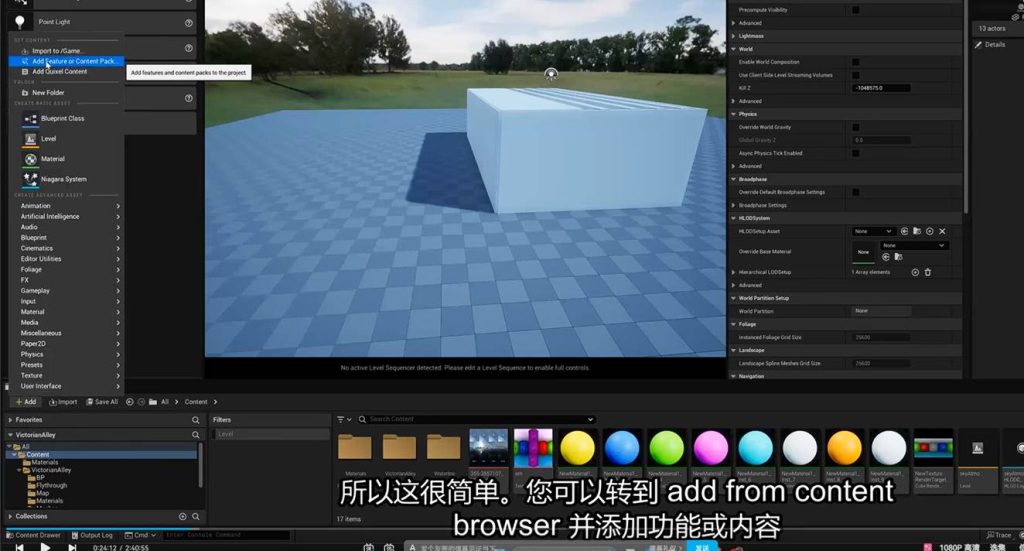Image resolution: width=1024 pixels, height=551 pixels.
Task: Open the HLODSetup Asset dropdown
Action: (872, 231)
